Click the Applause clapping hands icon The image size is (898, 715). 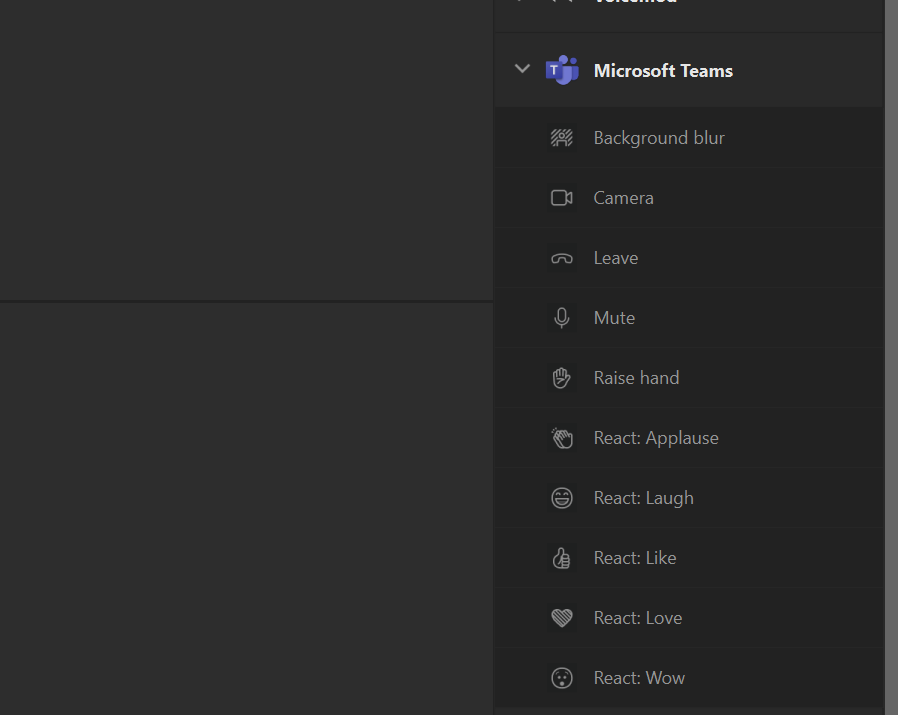(x=562, y=438)
